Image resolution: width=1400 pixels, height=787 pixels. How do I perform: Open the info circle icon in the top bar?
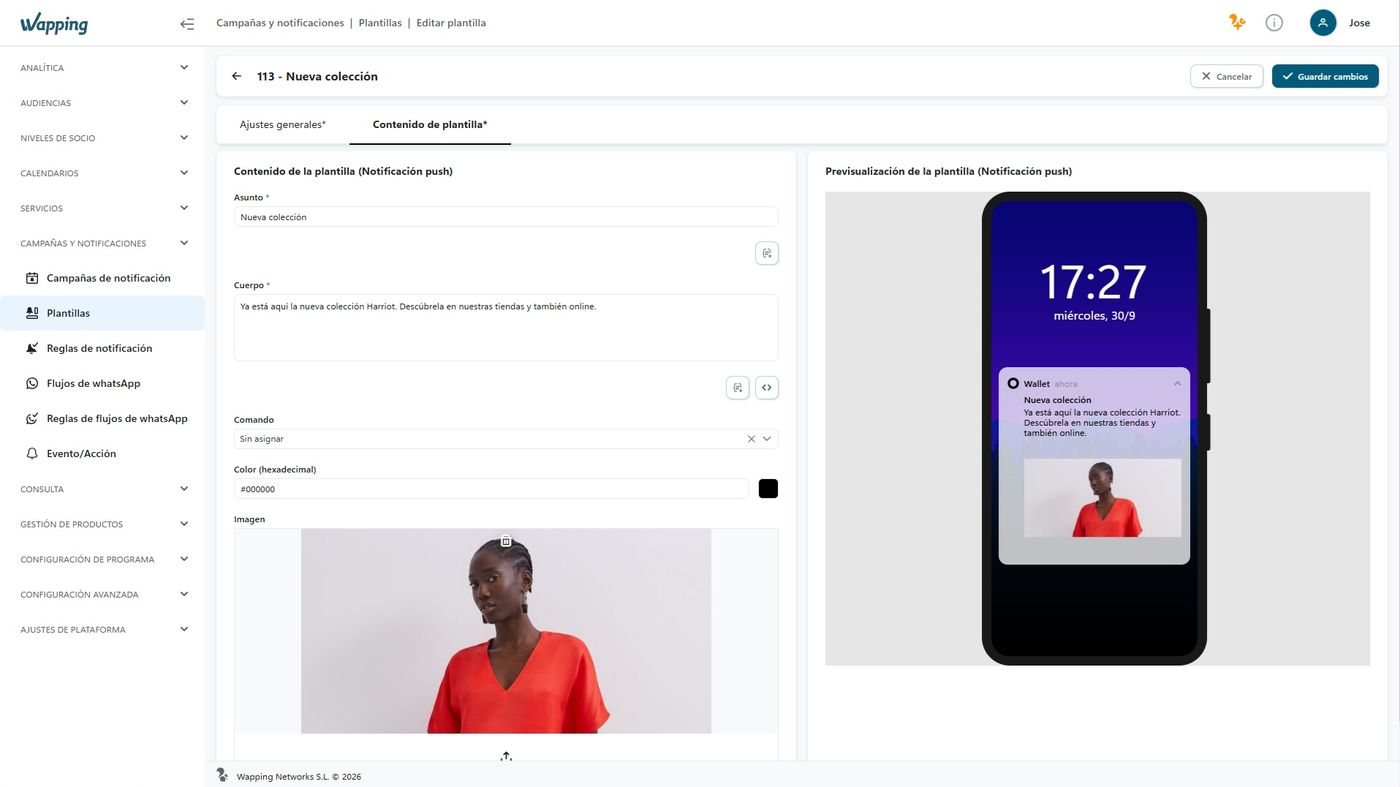tap(1274, 22)
